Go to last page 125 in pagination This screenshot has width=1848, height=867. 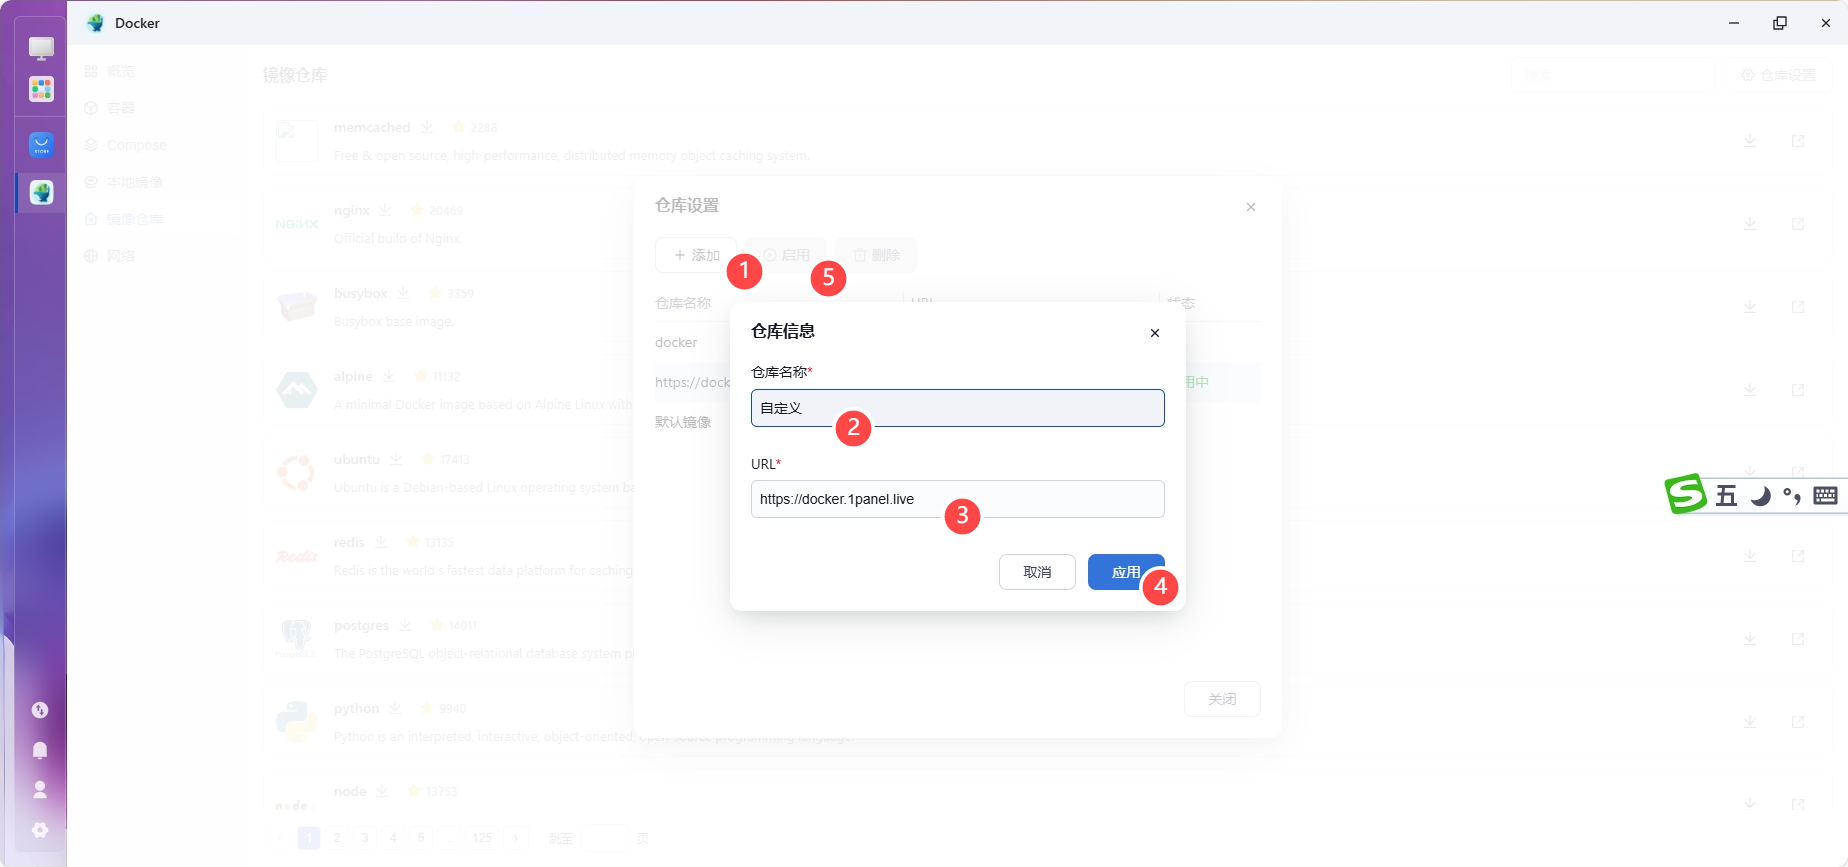(x=482, y=838)
